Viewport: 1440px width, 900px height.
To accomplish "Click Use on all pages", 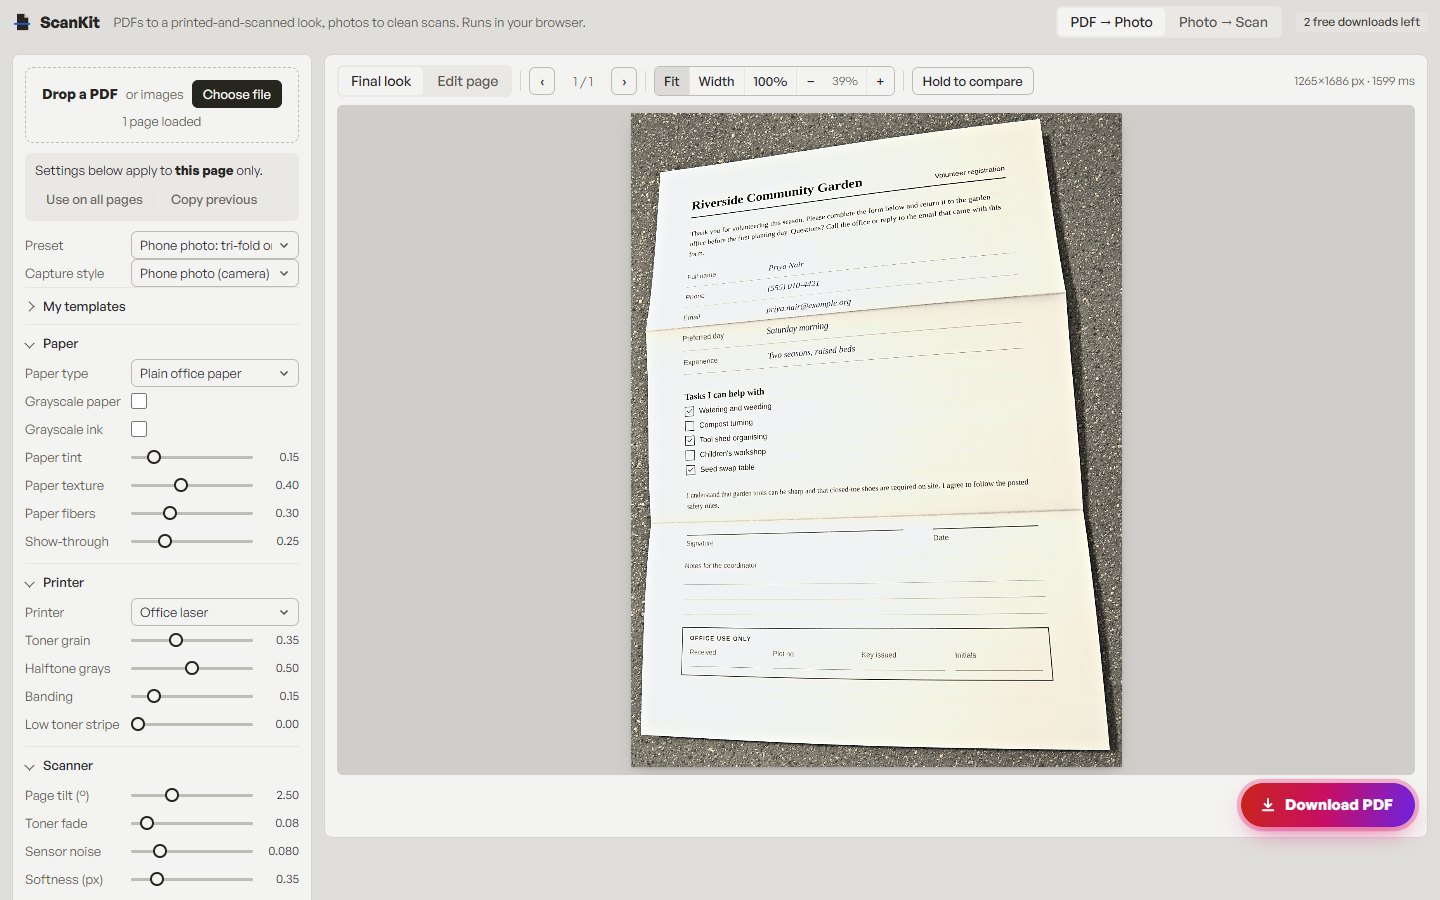I will click(x=94, y=199).
